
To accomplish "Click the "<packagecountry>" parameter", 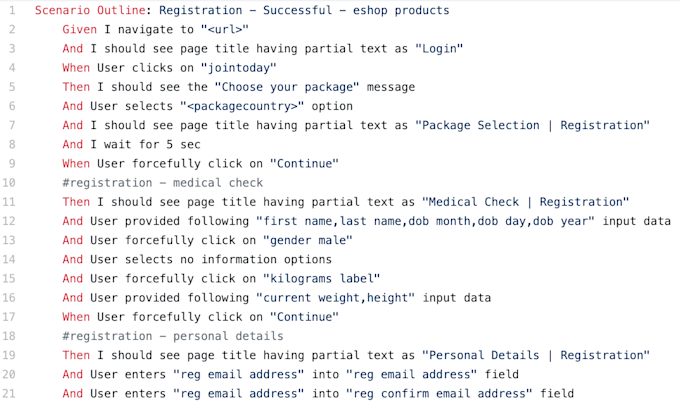I will pos(242,106).
